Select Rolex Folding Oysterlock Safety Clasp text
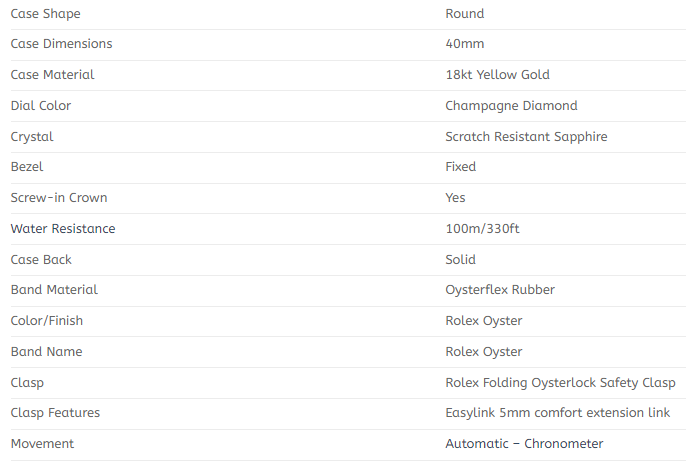The height and width of the screenshot is (464, 686). (x=560, y=383)
